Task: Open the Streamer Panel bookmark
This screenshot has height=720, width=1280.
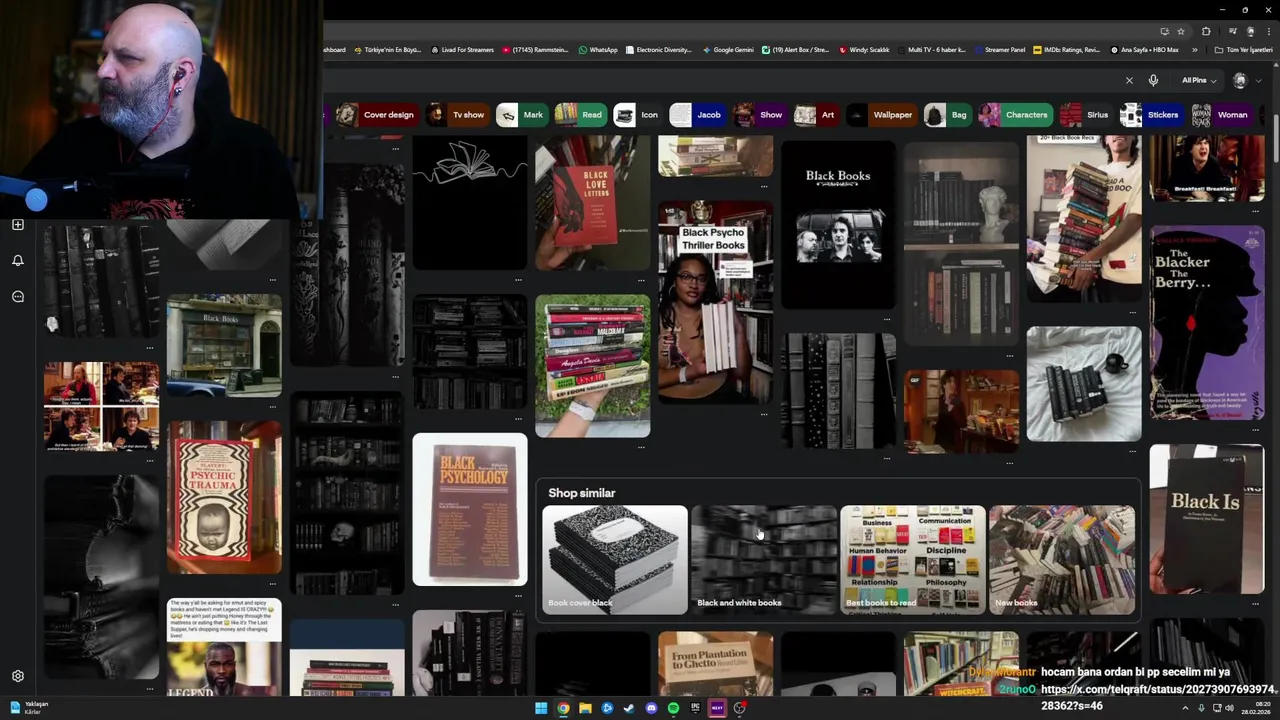Action: click(x=999, y=50)
